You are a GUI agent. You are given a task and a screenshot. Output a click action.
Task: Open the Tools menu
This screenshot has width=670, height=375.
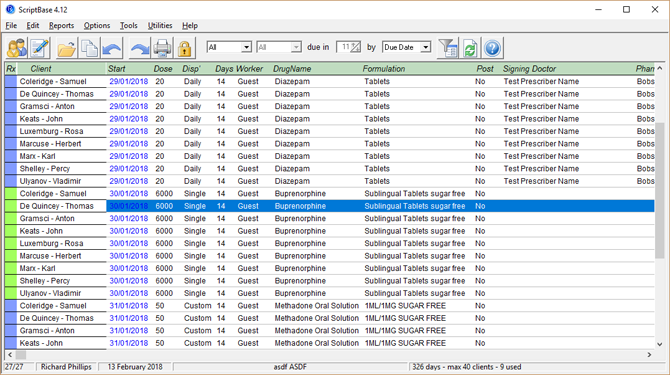tap(129, 26)
